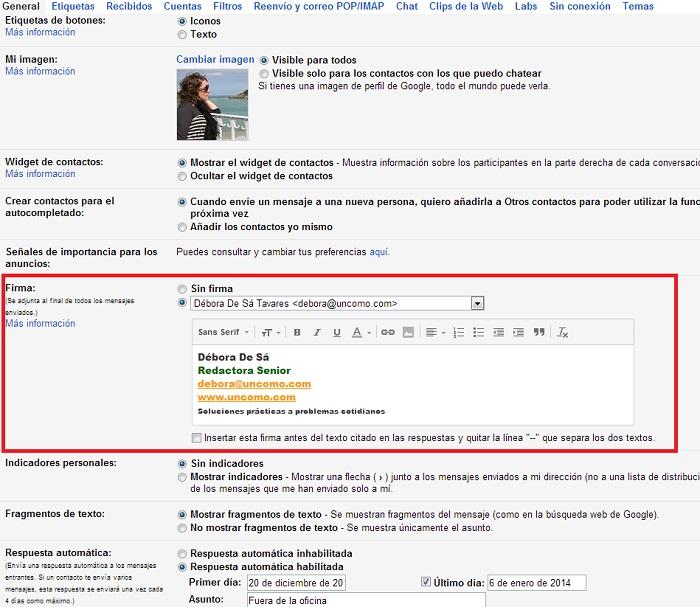Add a numbered list to signature
The height and width of the screenshot is (607, 700).
[x=459, y=332]
